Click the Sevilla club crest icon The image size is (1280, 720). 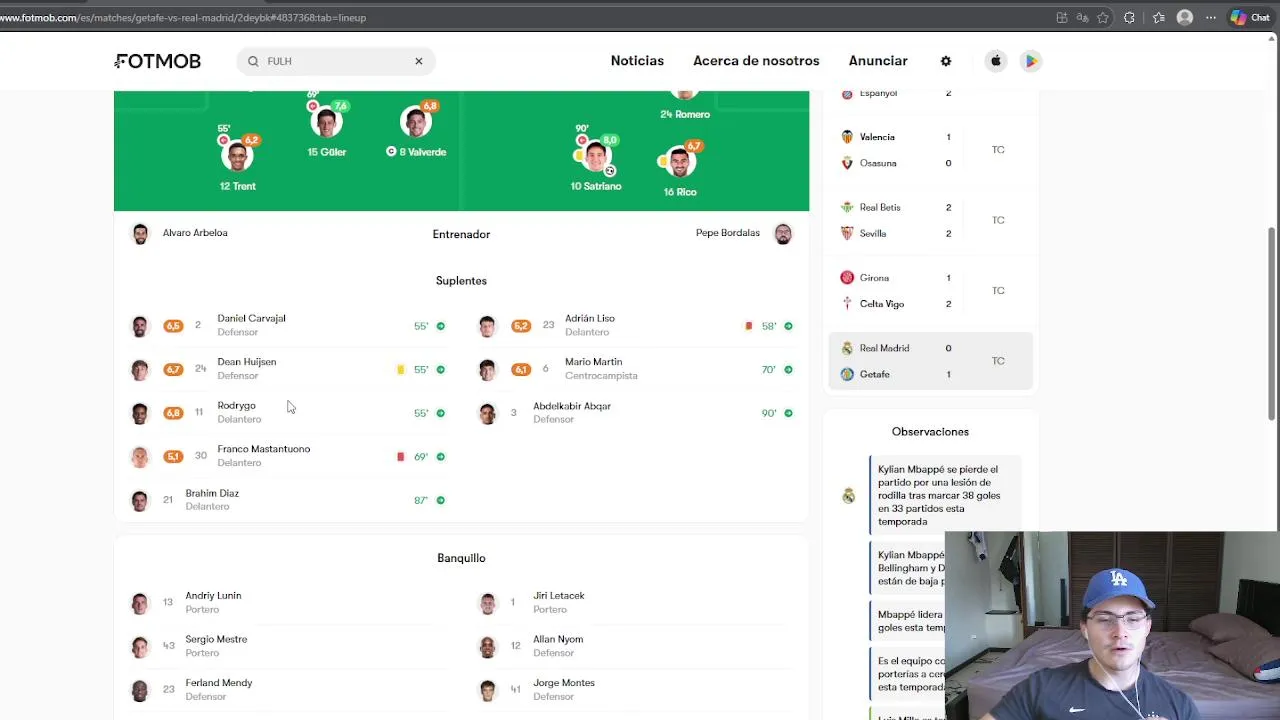pyautogui.click(x=847, y=233)
